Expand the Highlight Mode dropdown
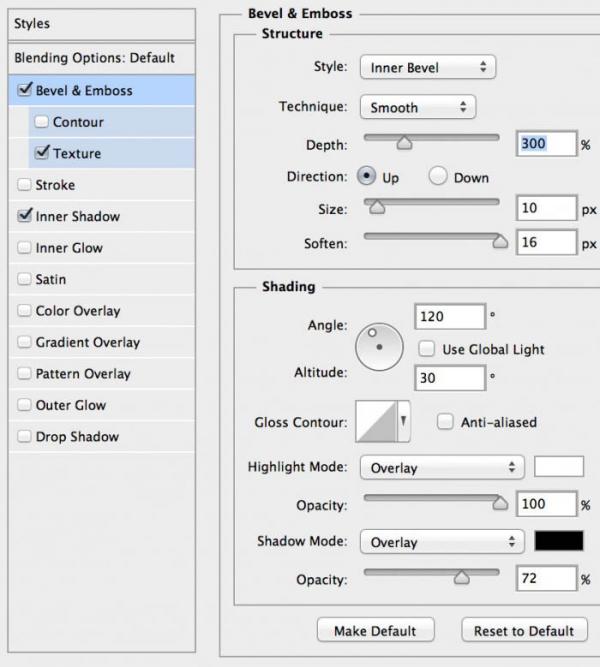The height and width of the screenshot is (667, 600). [441, 467]
